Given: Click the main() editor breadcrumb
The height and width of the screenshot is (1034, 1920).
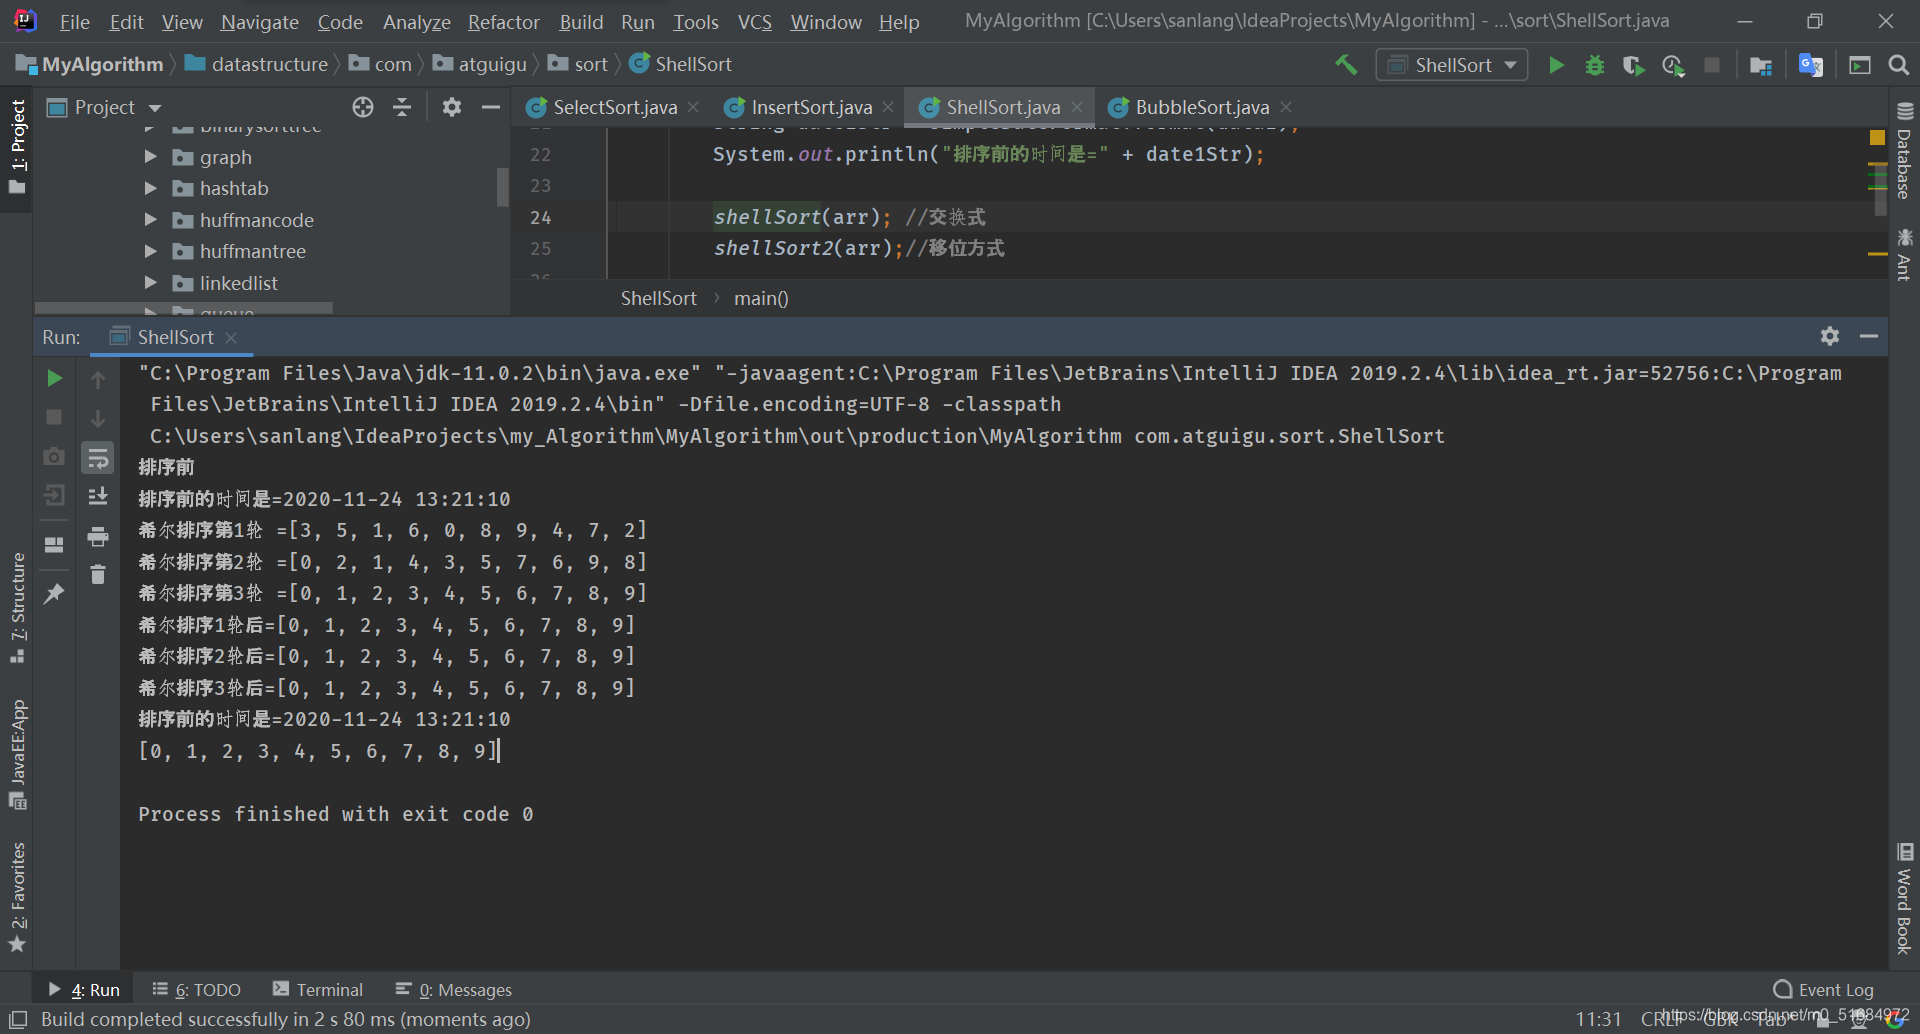Looking at the screenshot, I should coord(761,298).
